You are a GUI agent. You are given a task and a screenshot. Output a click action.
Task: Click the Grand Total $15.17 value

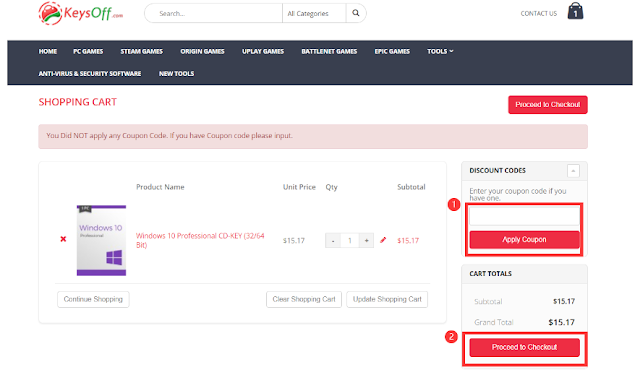coord(561,322)
